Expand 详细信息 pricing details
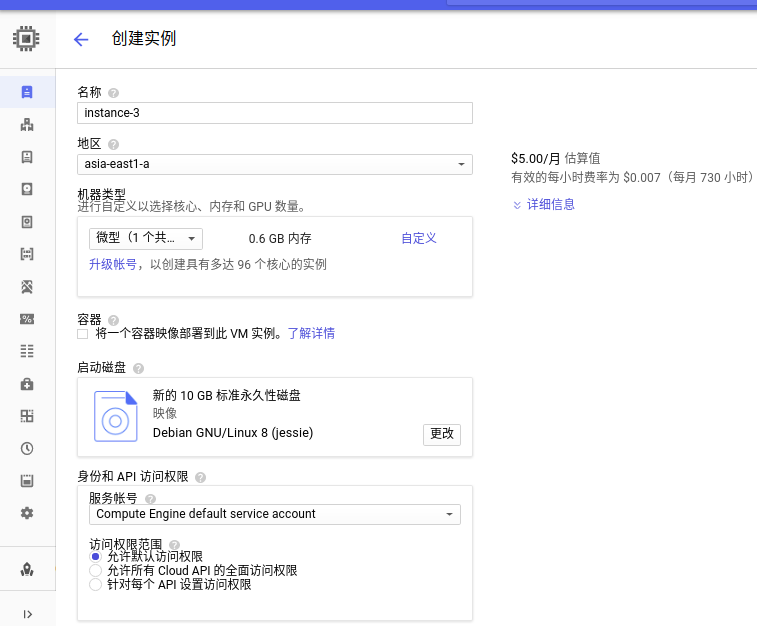 click(x=543, y=204)
